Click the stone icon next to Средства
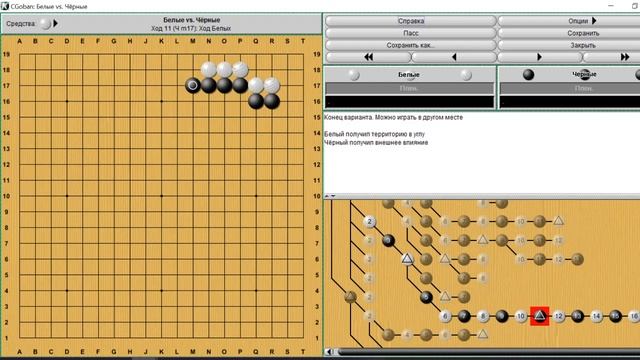Image resolution: width=640 pixels, height=360 pixels. (x=46, y=24)
